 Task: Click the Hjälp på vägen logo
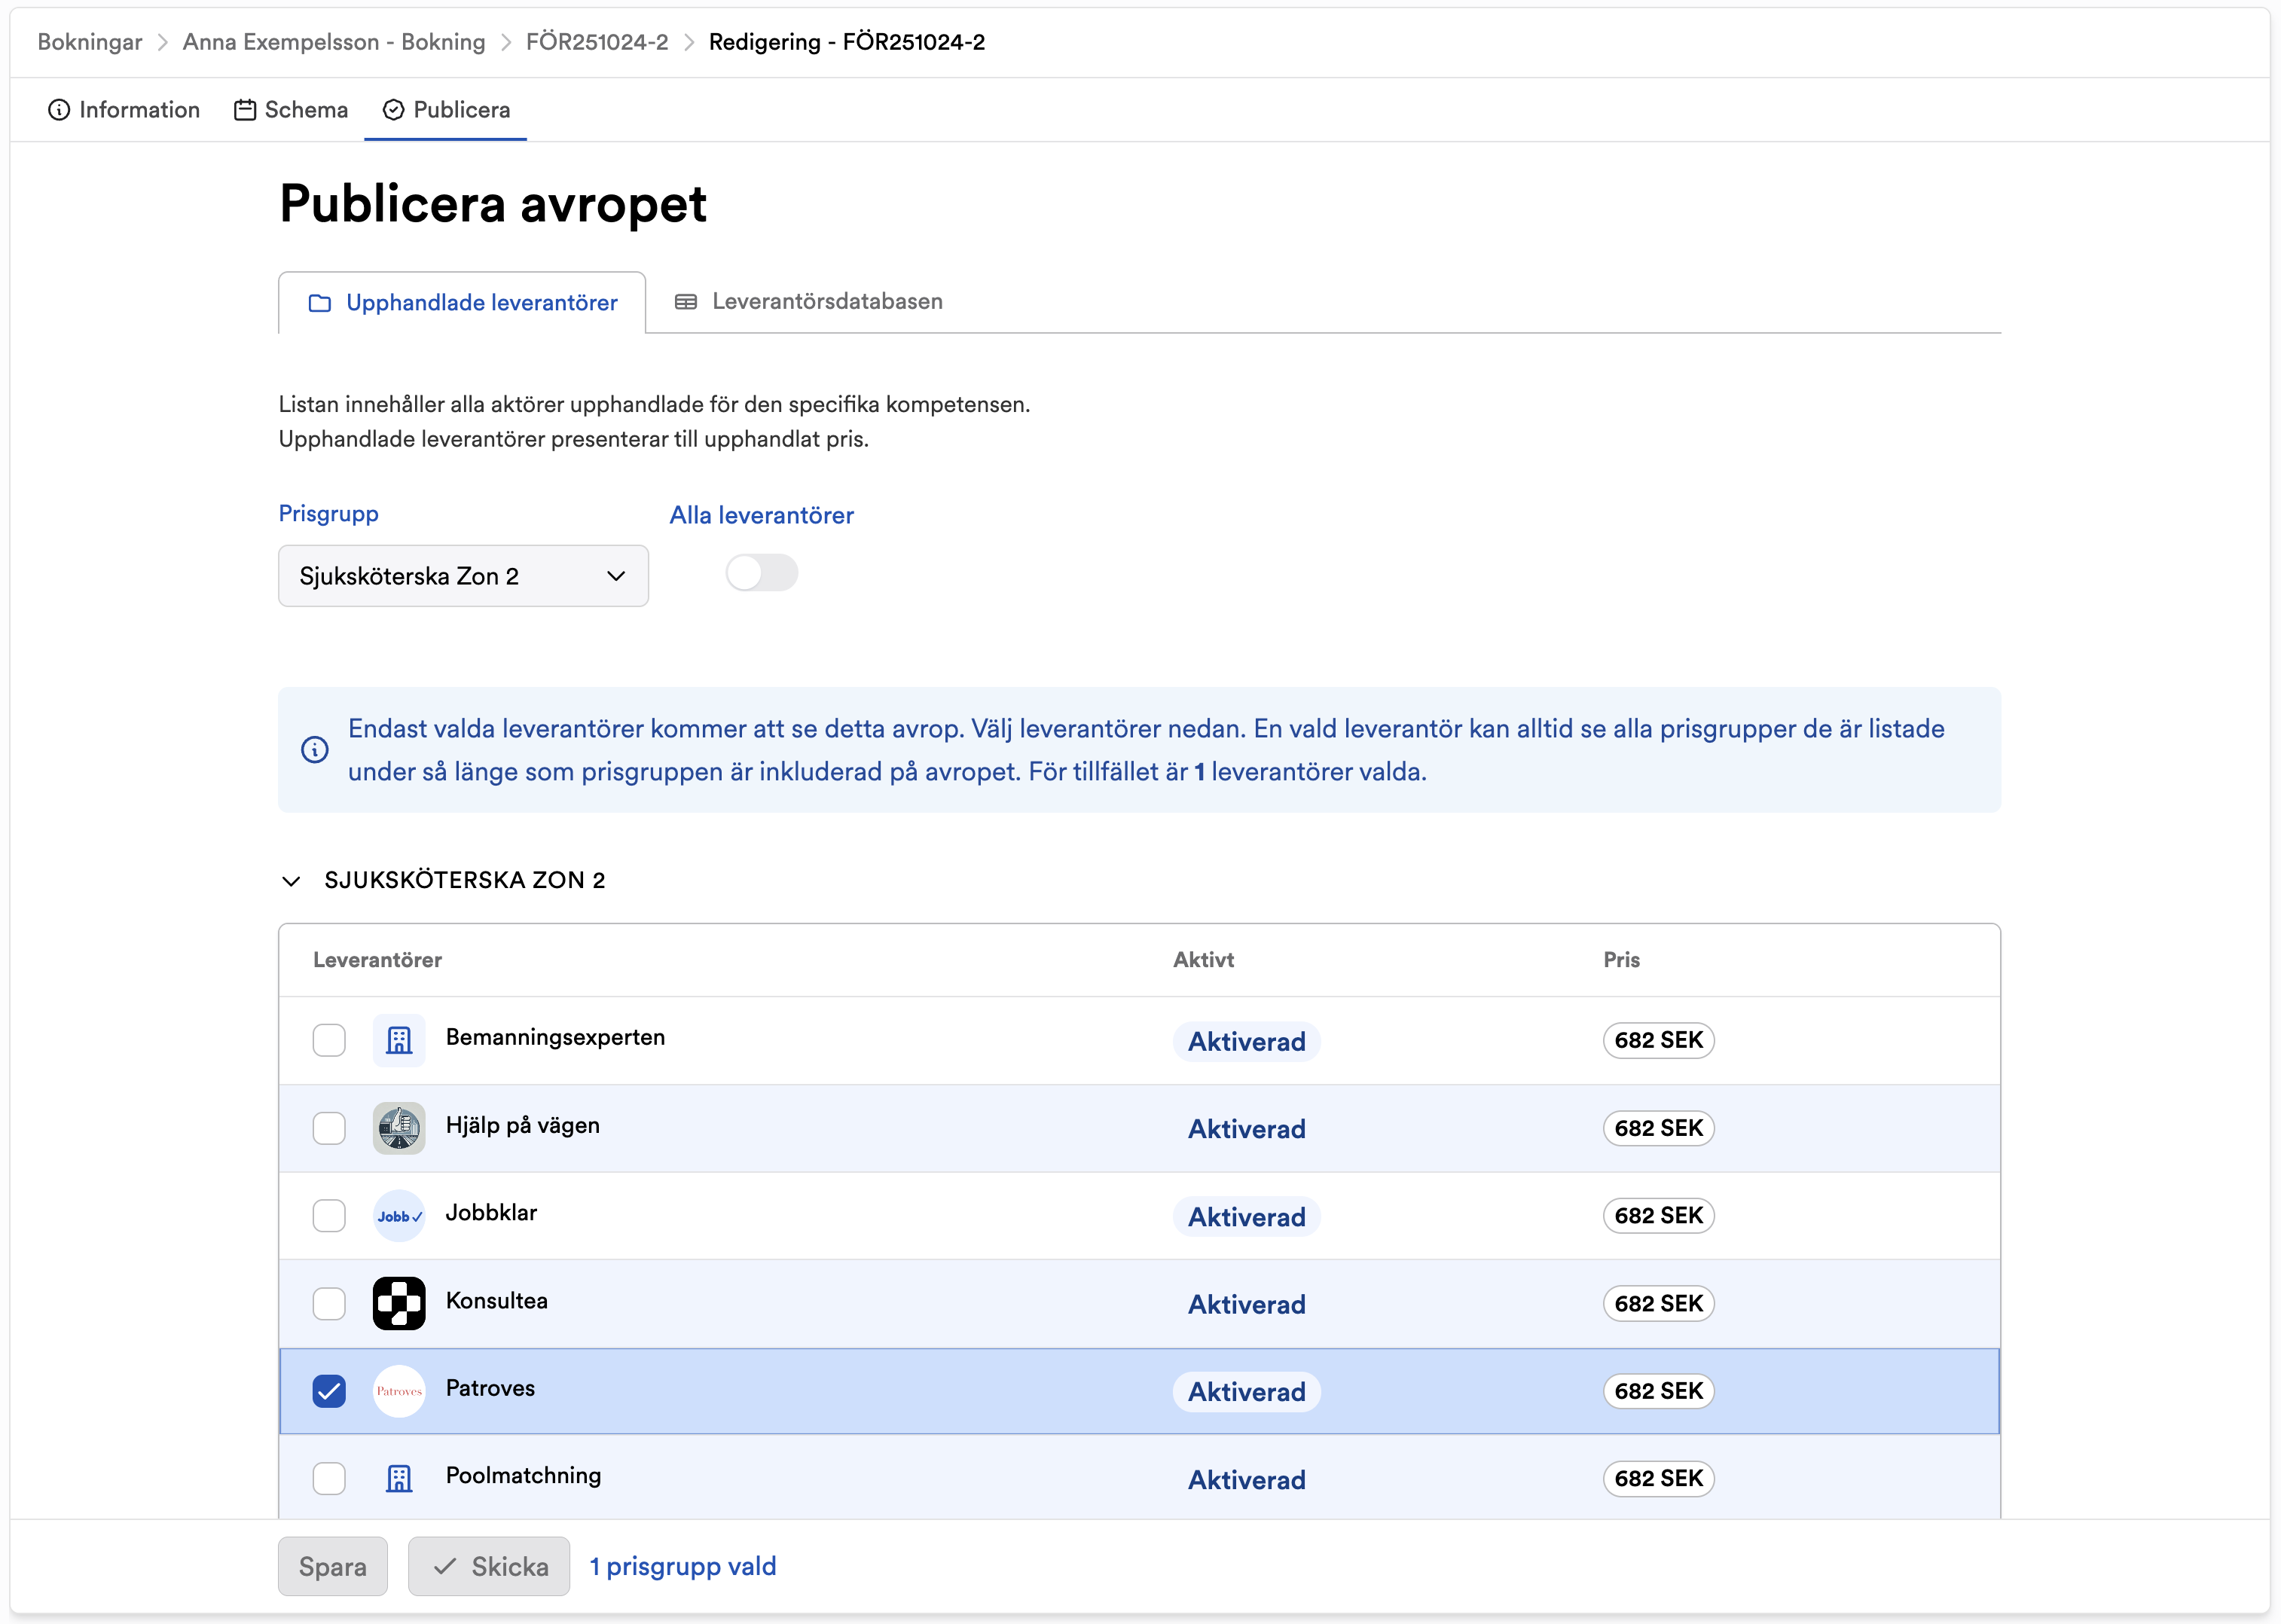(x=399, y=1128)
